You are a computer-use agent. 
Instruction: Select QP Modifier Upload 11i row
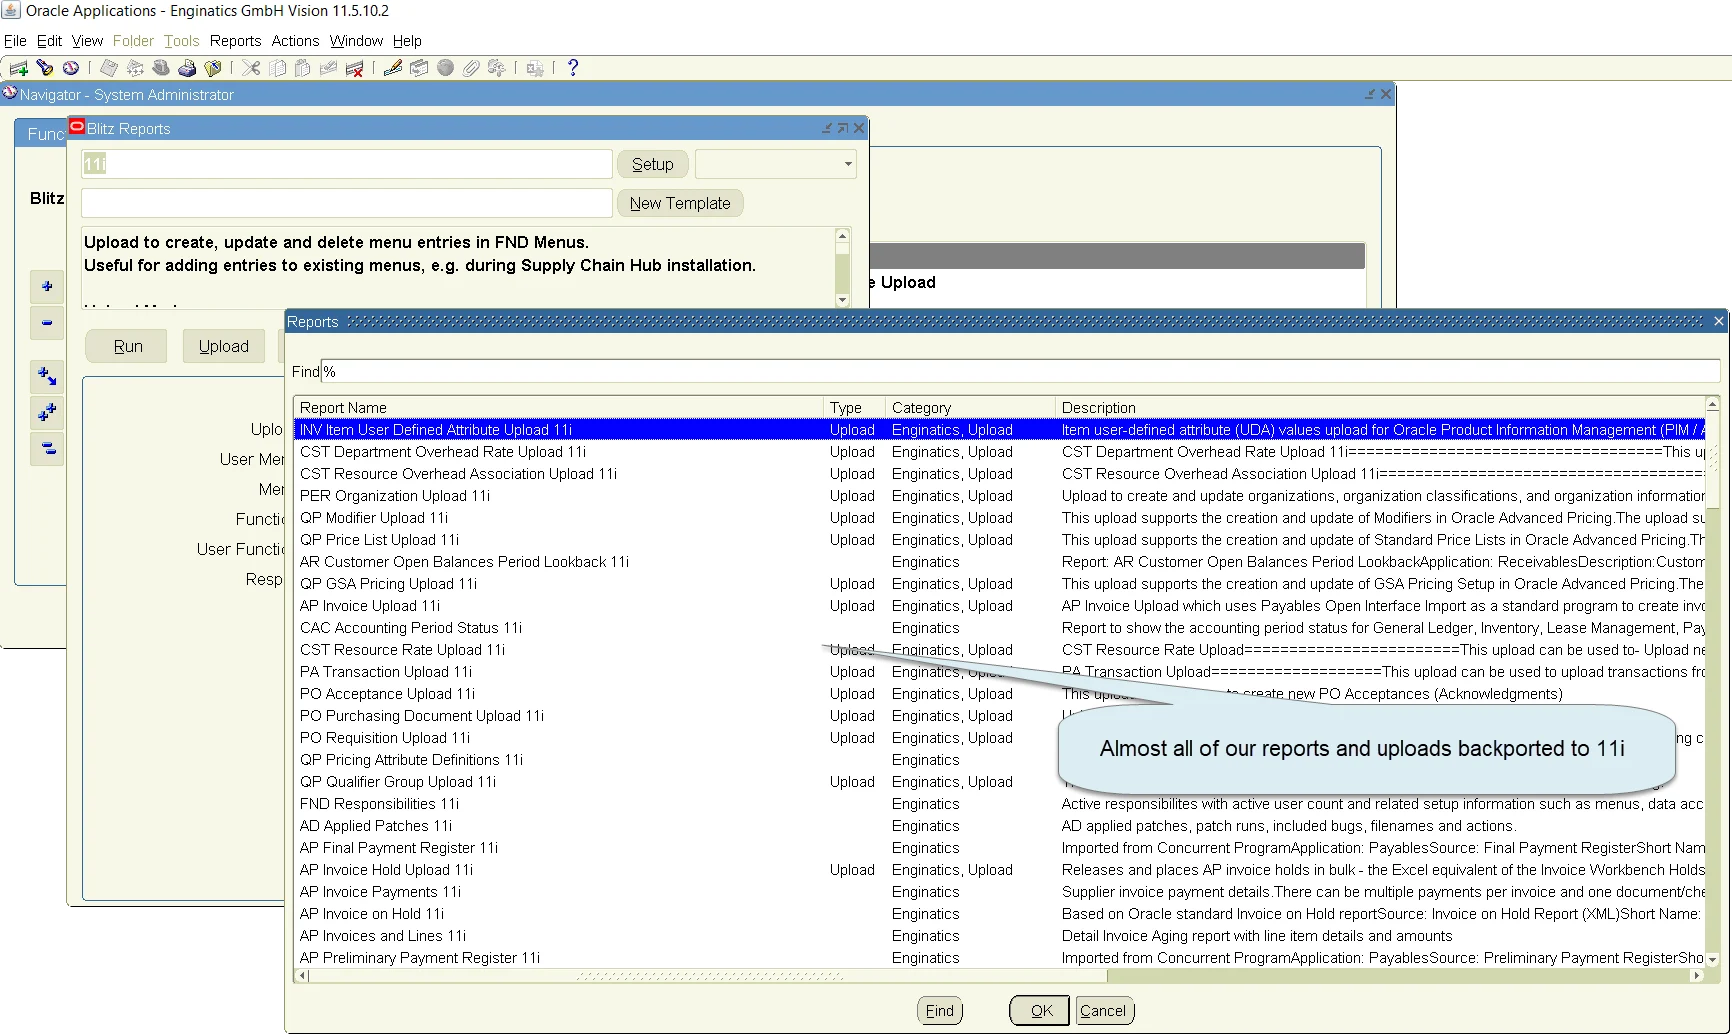1000,518
